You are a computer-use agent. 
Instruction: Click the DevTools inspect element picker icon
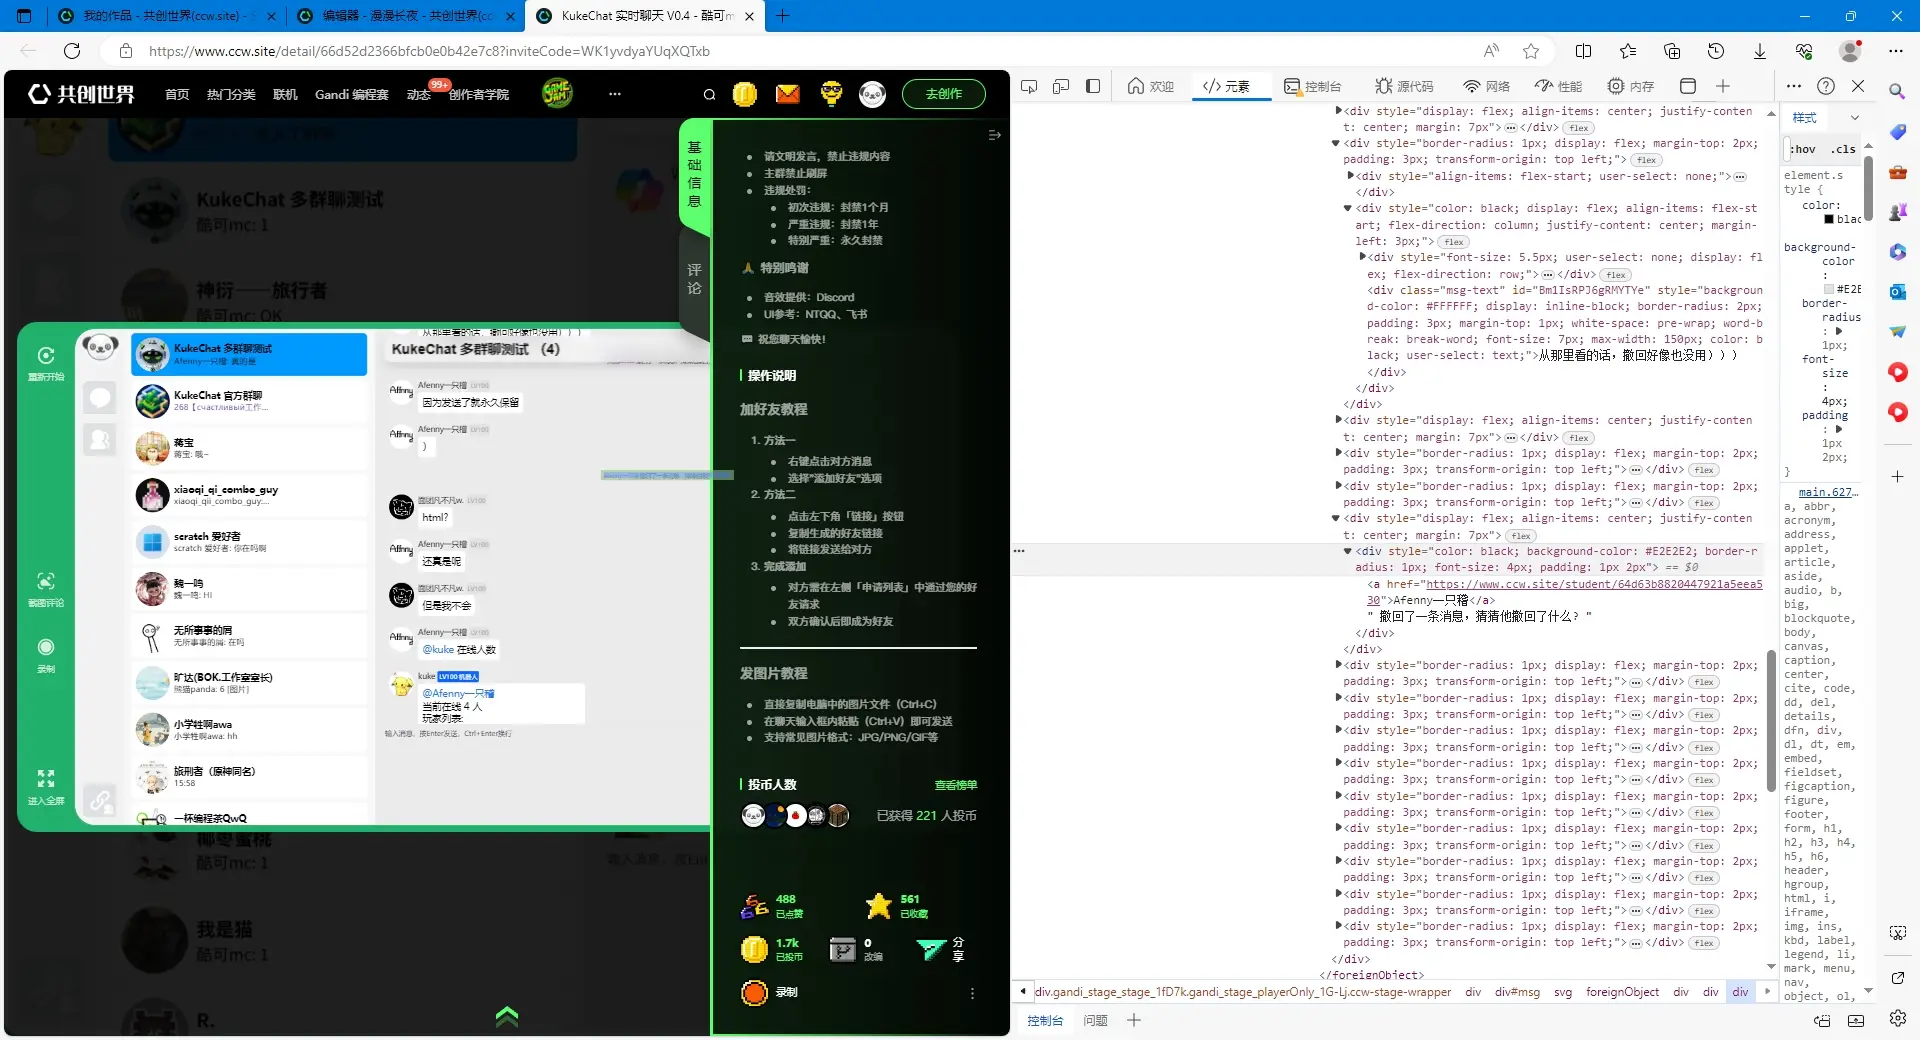coord(1029,86)
